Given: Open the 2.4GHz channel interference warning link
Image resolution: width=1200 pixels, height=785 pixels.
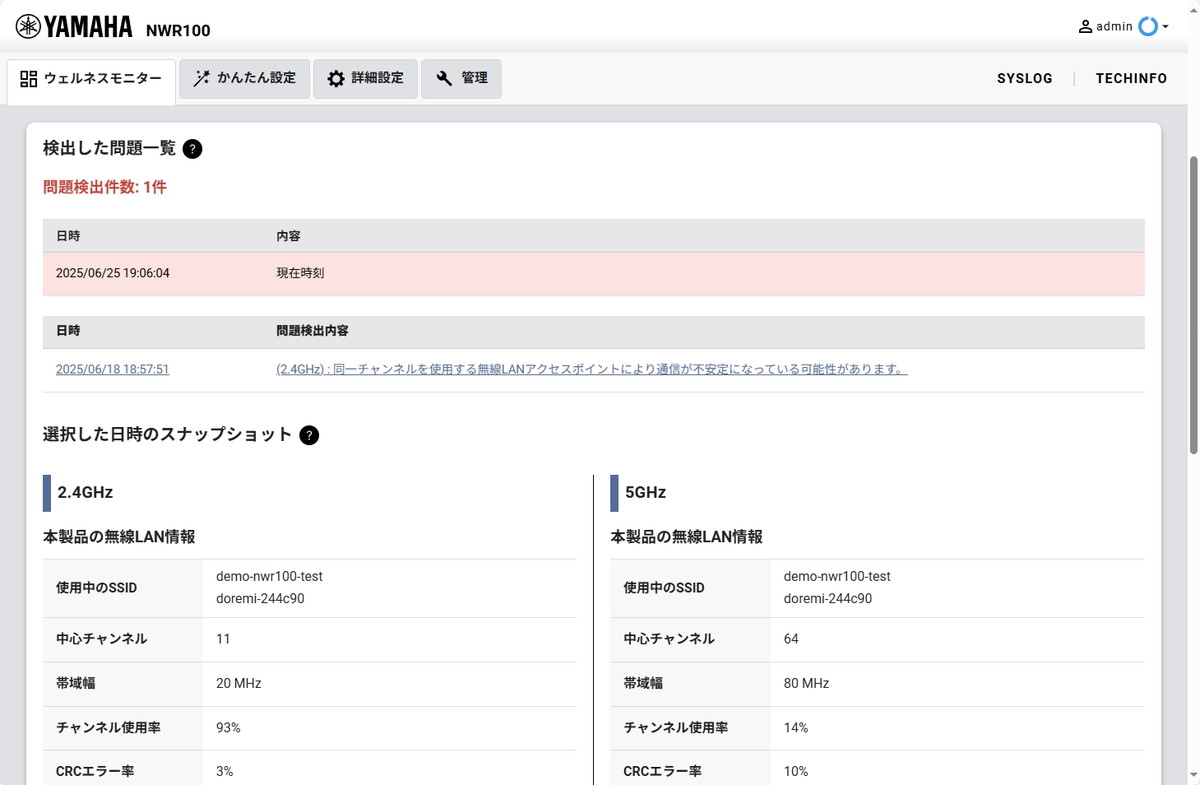Looking at the screenshot, I should [592, 369].
